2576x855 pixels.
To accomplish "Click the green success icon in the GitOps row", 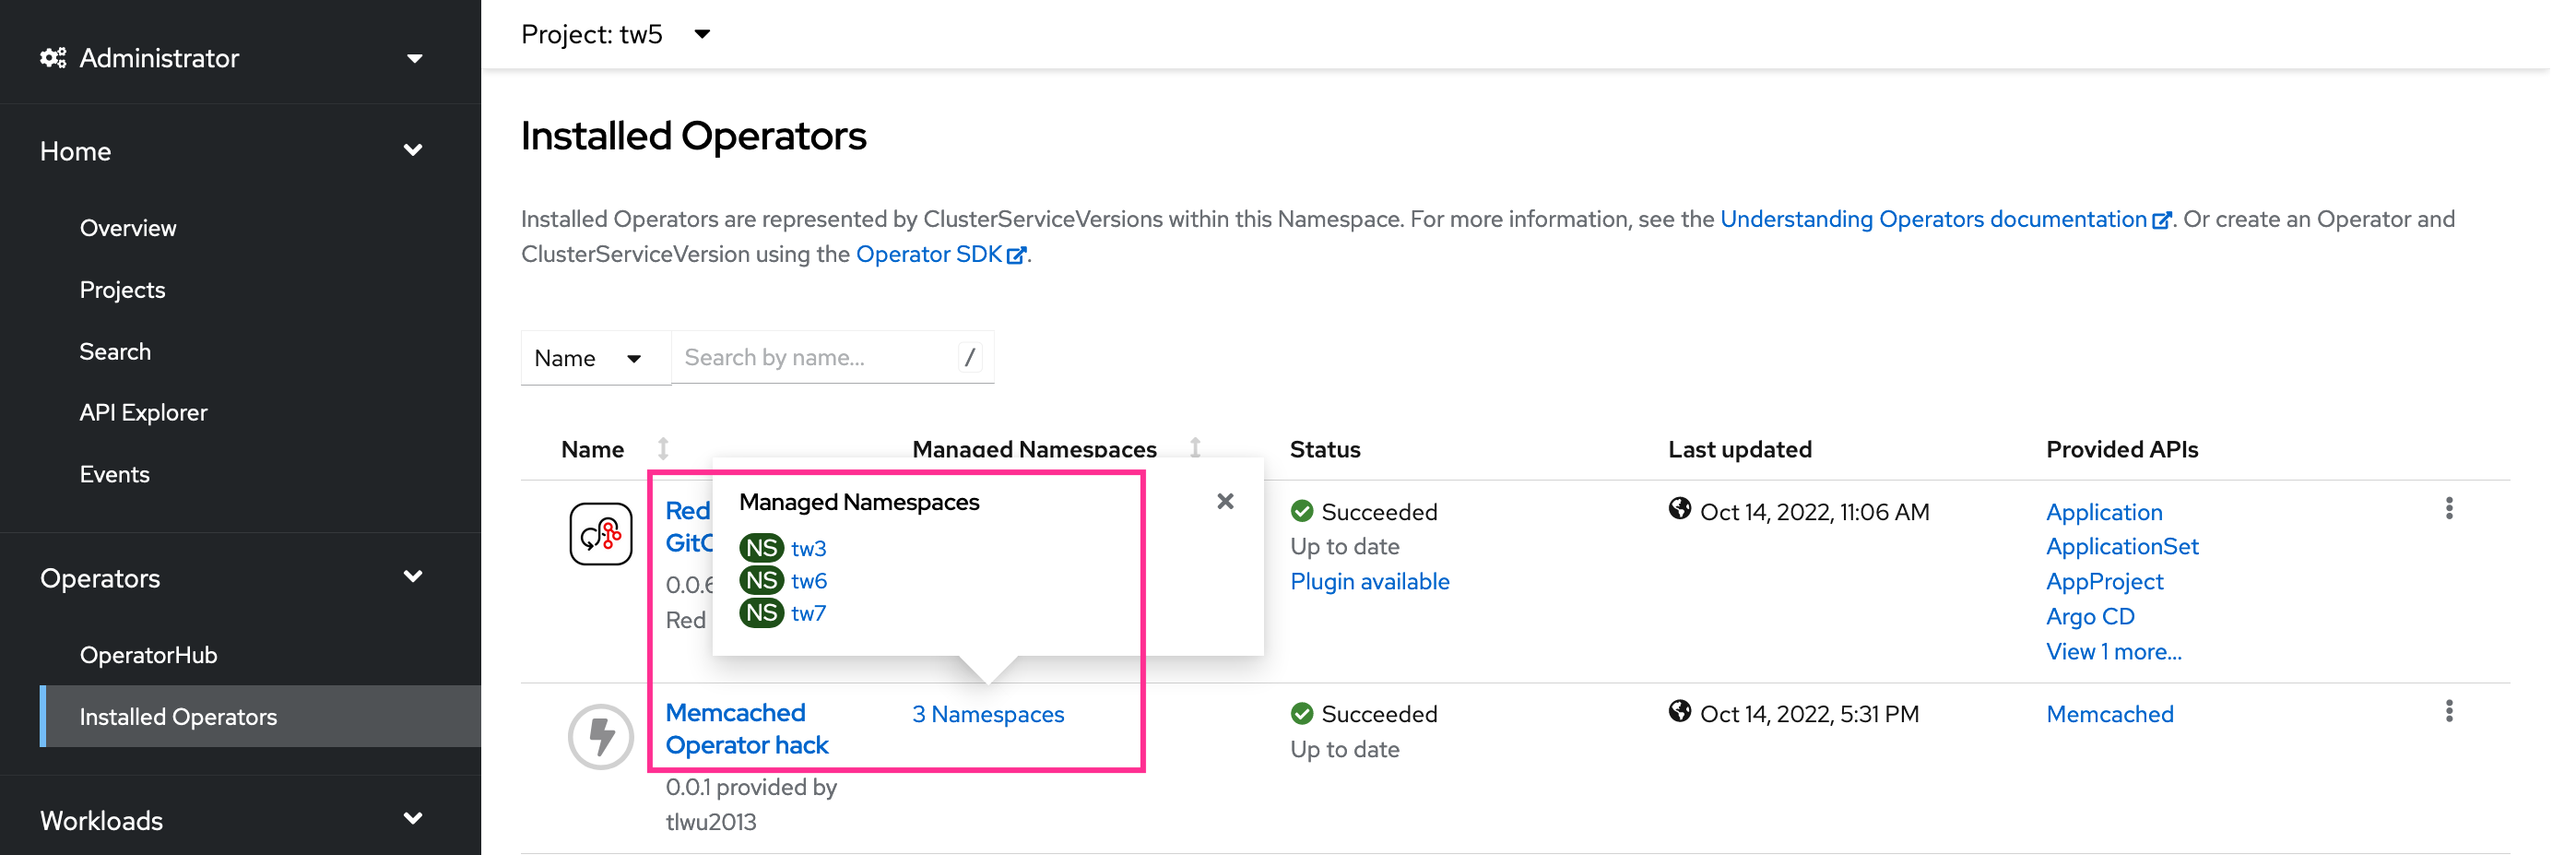I will pos(1302,512).
